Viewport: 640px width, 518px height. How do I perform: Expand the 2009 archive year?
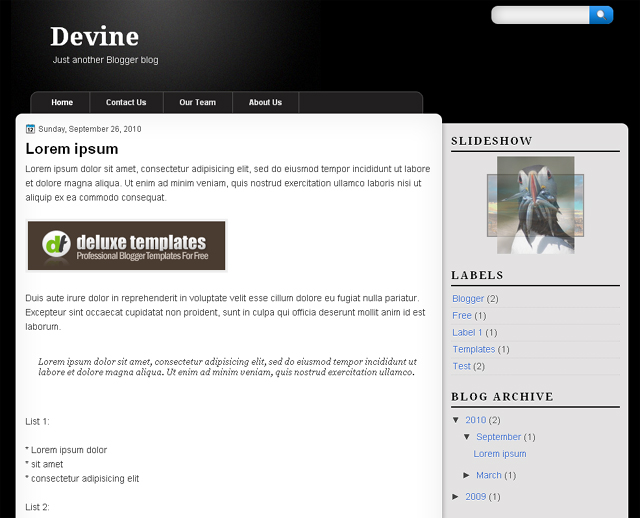coord(456,497)
